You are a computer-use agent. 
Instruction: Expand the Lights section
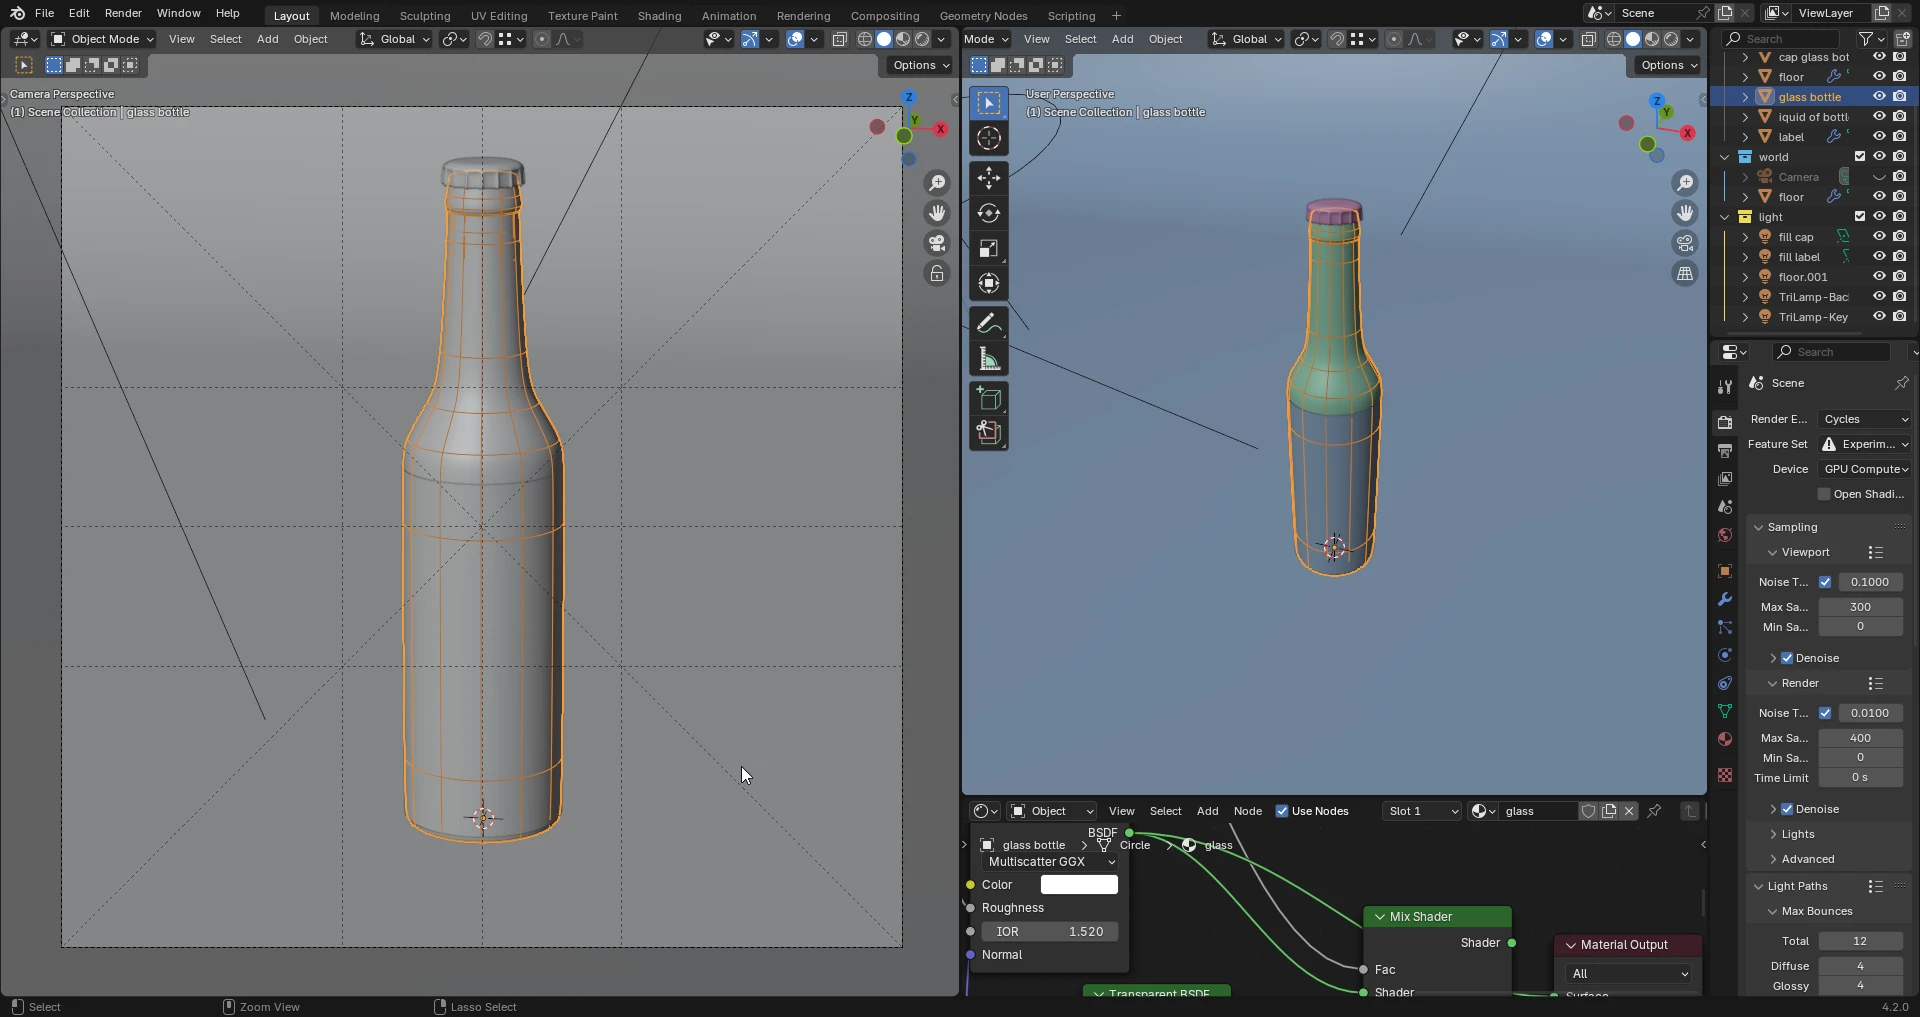click(1797, 834)
